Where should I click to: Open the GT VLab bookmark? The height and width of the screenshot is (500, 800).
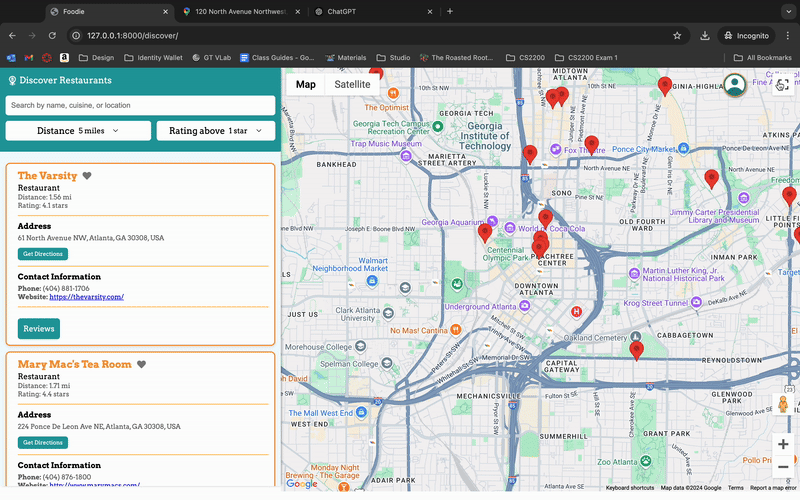click(x=212, y=58)
